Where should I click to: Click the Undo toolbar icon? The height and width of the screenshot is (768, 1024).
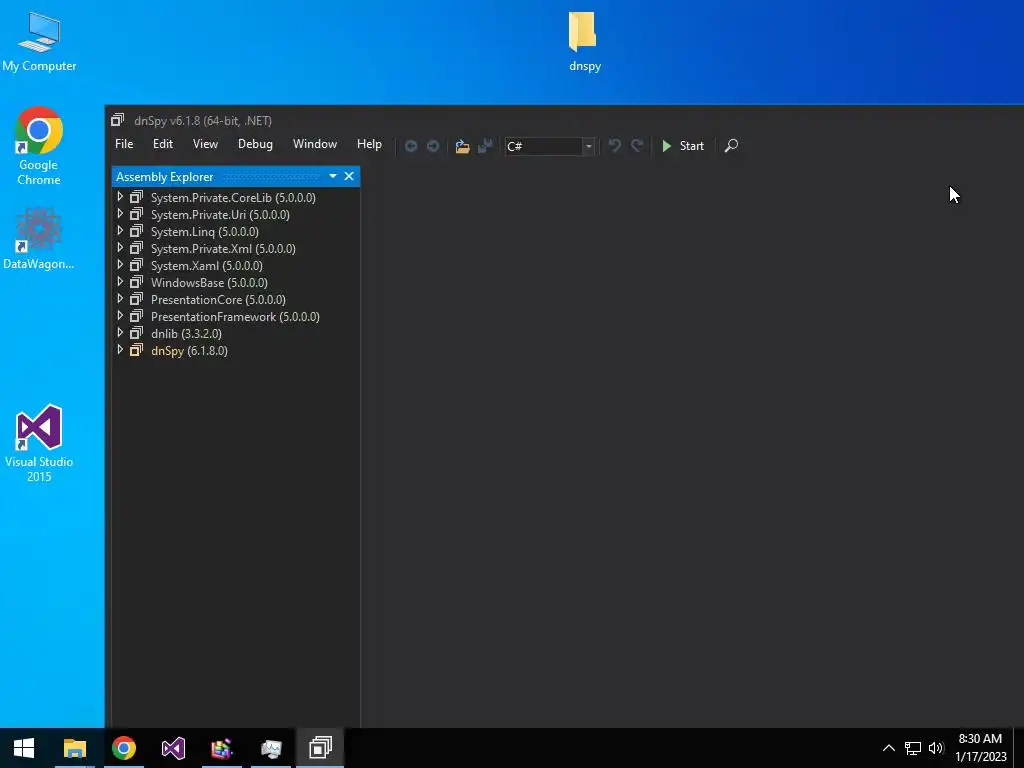point(615,146)
